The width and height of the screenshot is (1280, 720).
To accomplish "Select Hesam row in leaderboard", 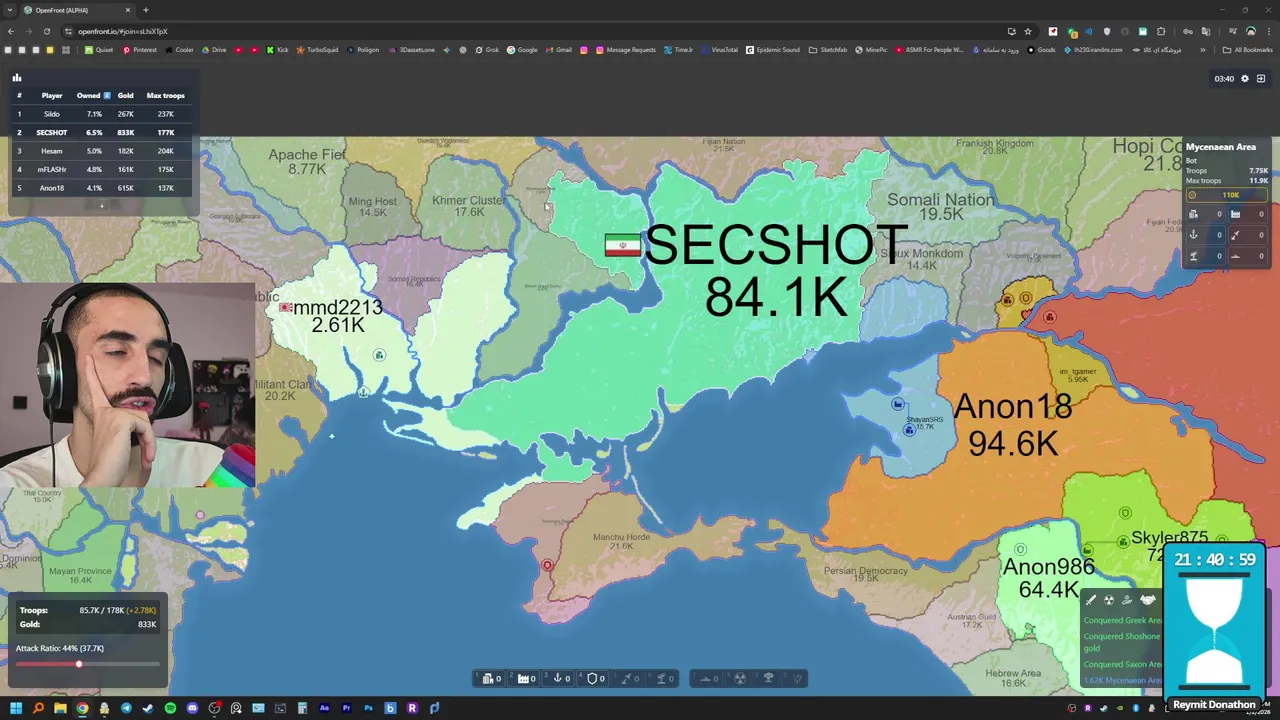I will 103,151.
